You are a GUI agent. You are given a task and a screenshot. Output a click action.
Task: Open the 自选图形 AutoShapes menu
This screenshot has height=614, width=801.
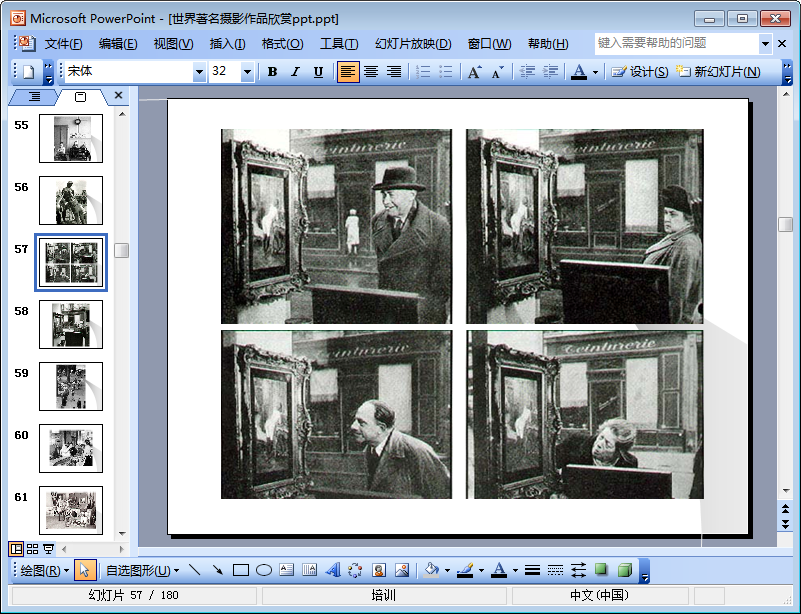coord(142,570)
